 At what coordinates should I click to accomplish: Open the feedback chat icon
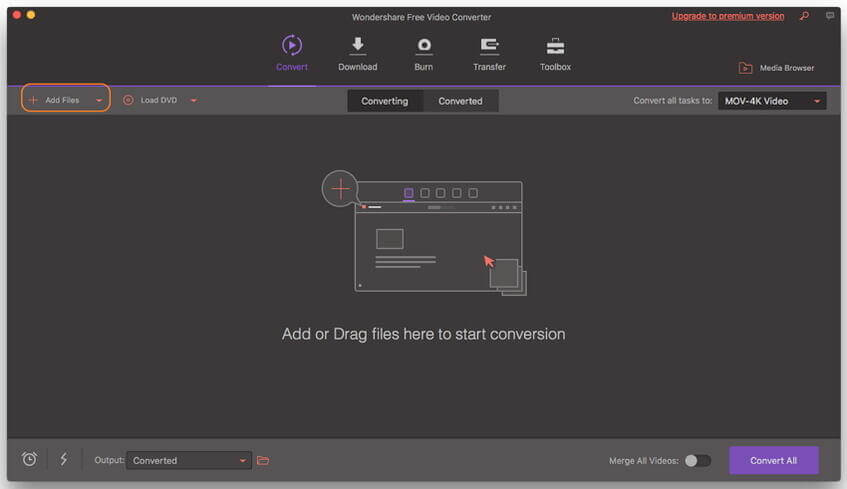point(830,16)
